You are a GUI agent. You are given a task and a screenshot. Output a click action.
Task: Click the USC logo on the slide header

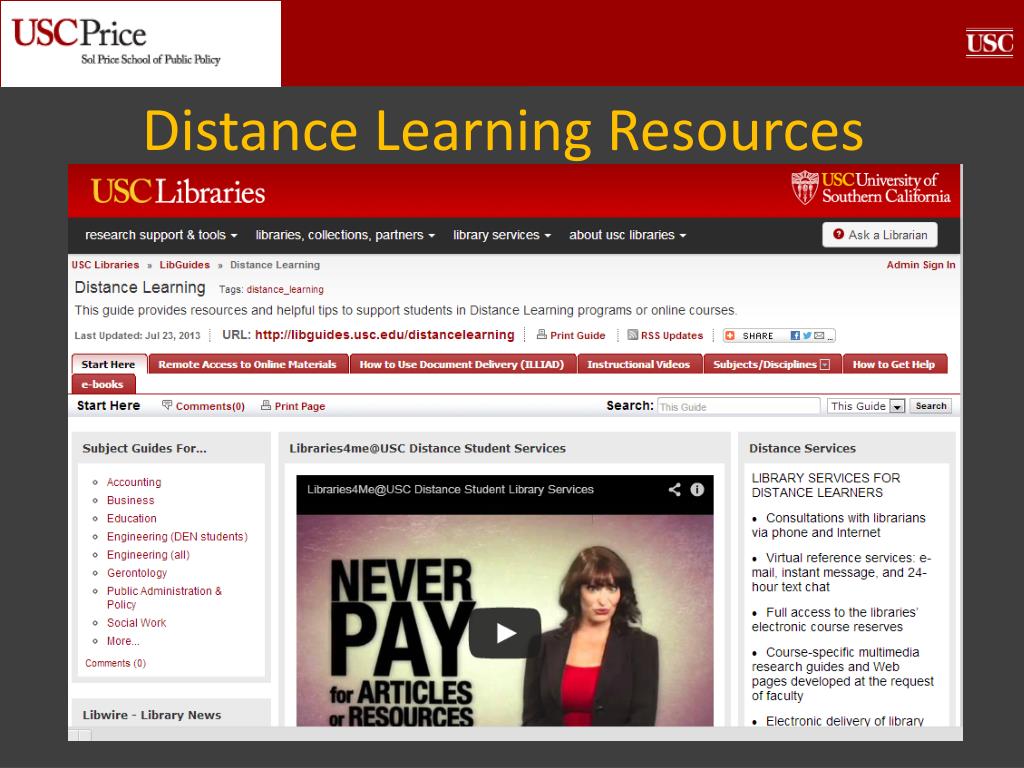point(989,43)
